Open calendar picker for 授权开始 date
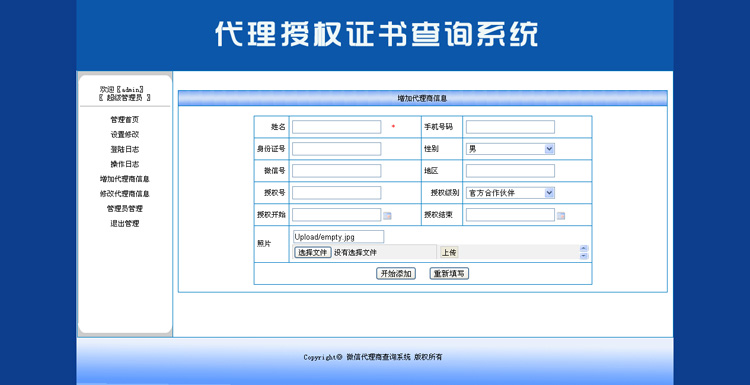The width and height of the screenshot is (750, 385). pyautogui.click(x=387, y=216)
